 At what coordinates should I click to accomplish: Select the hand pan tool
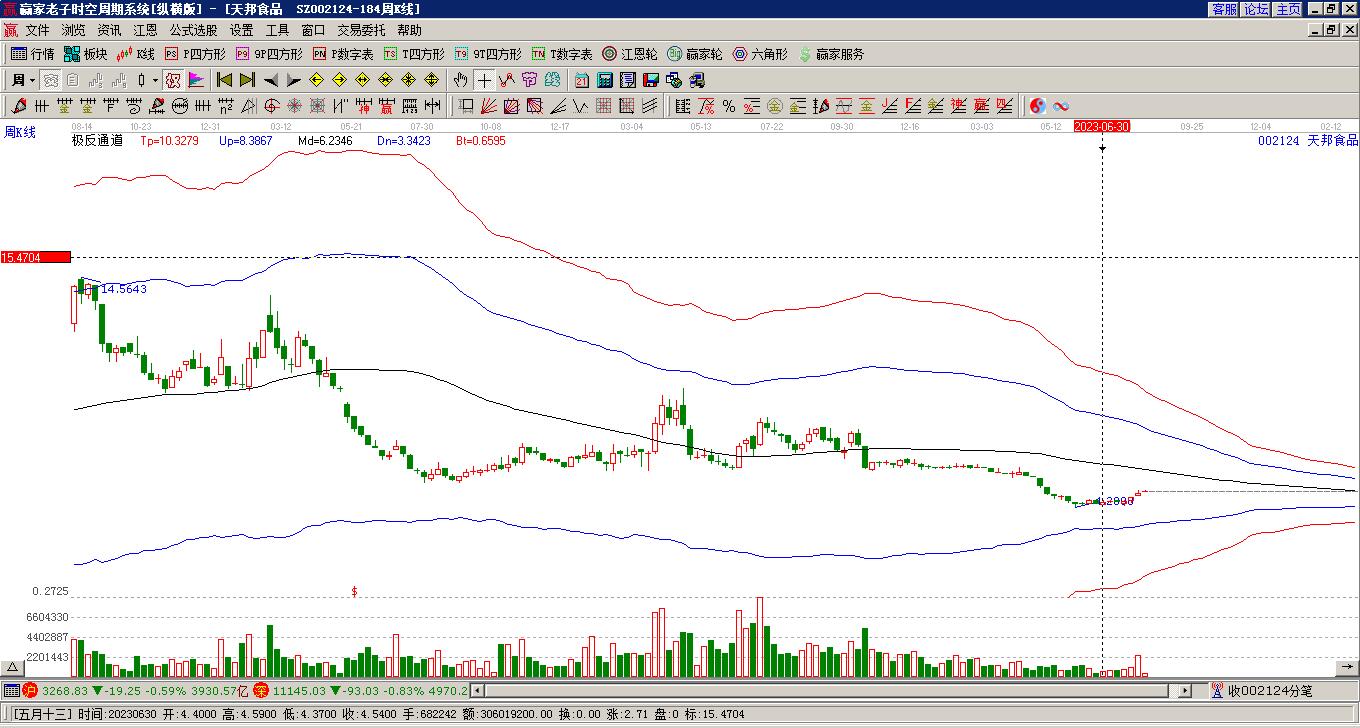[x=461, y=80]
